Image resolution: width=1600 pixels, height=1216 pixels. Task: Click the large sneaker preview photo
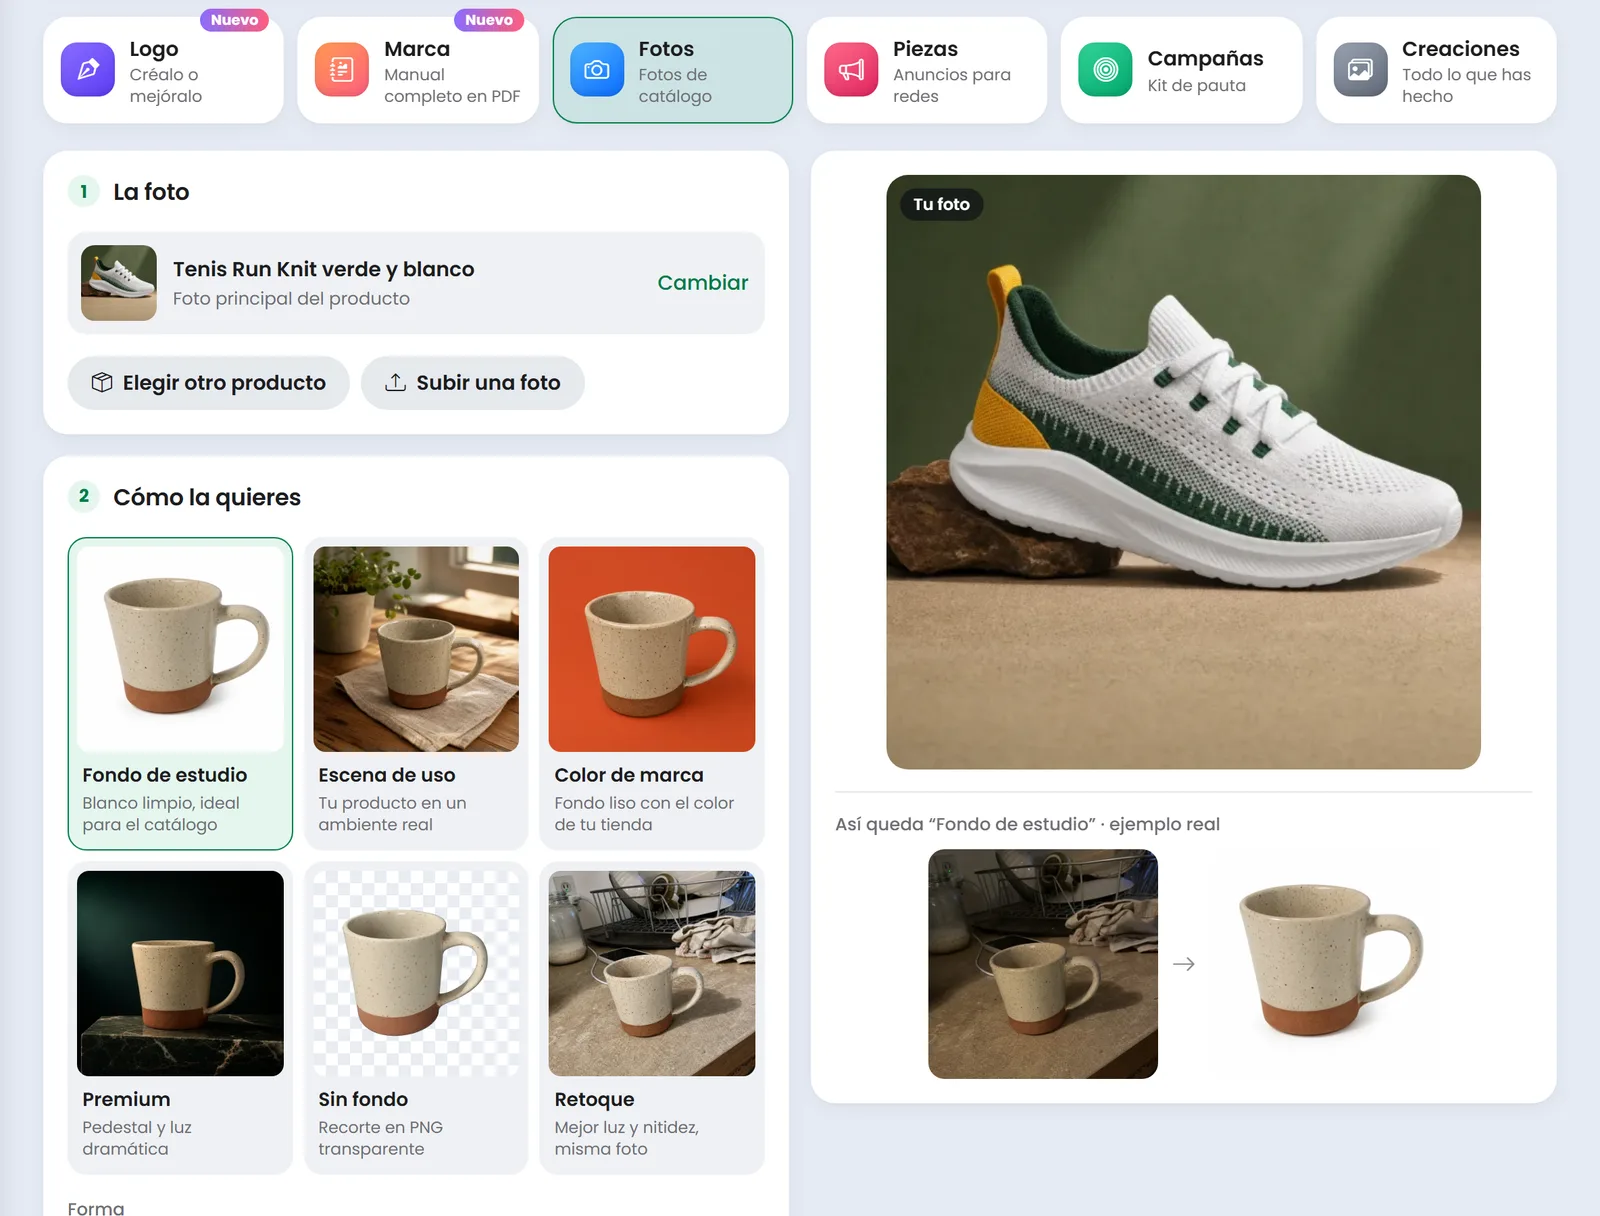coord(1183,472)
